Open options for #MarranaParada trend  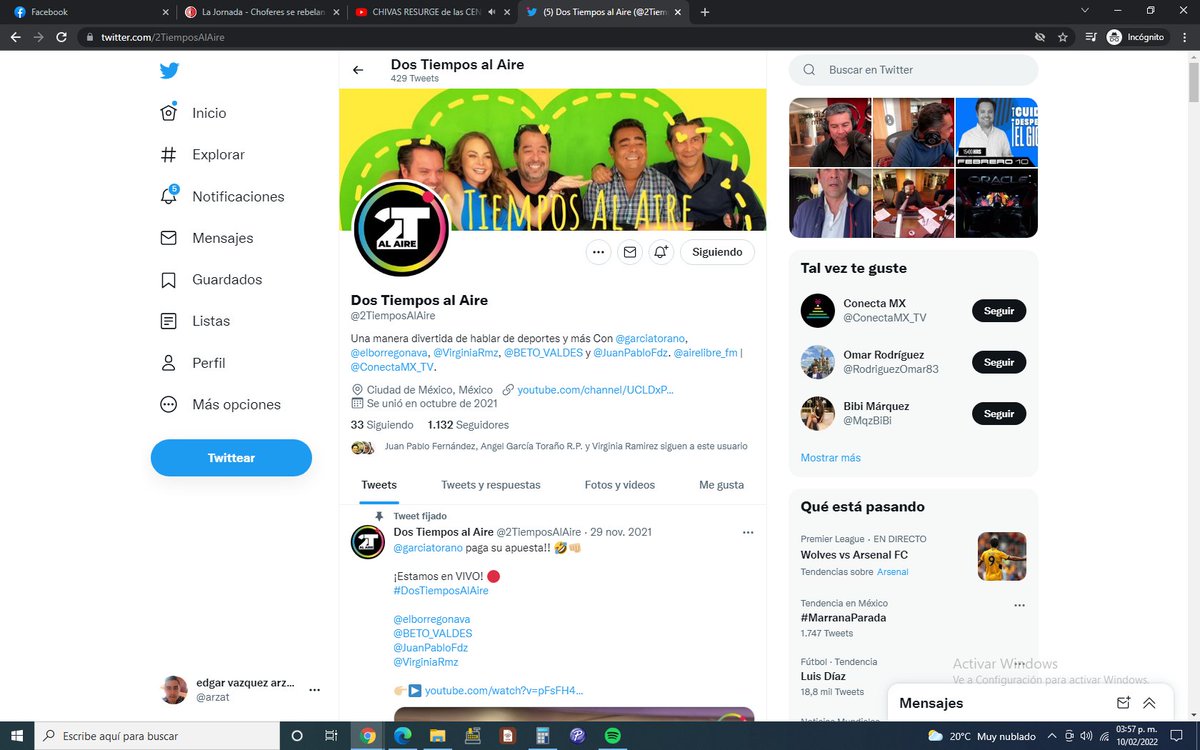coord(1019,605)
